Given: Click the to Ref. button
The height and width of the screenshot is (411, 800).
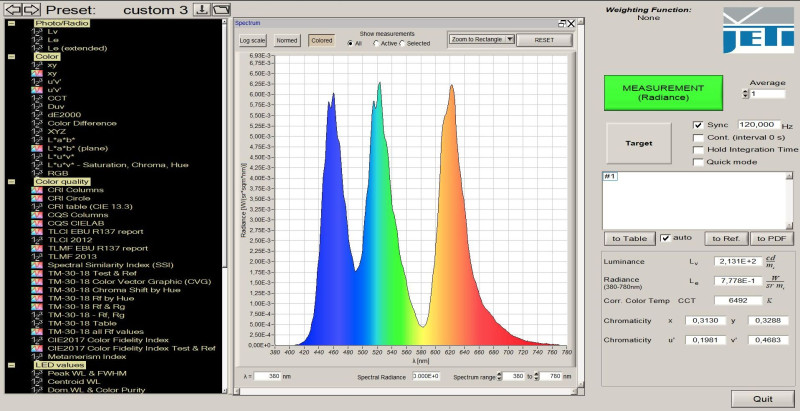Looking at the screenshot, I should click(x=727, y=239).
